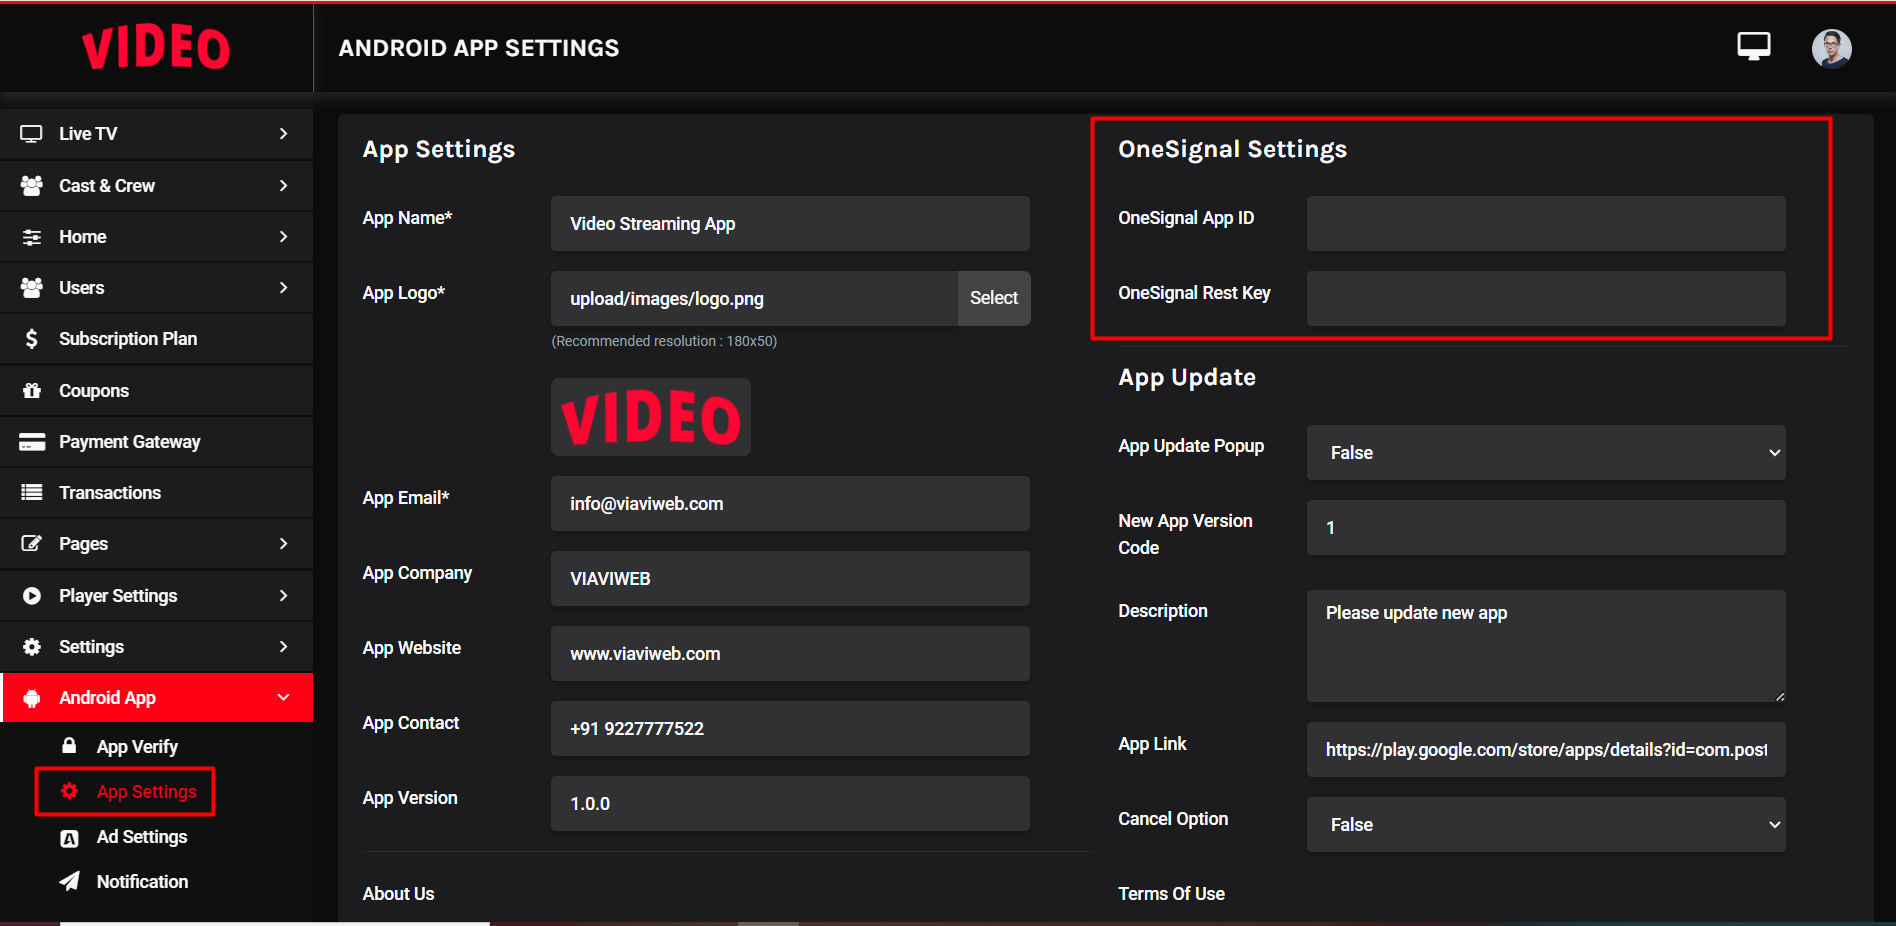Click the Cast & Crew people icon
This screenshot has height=926, width=1896.
(32, 185)
